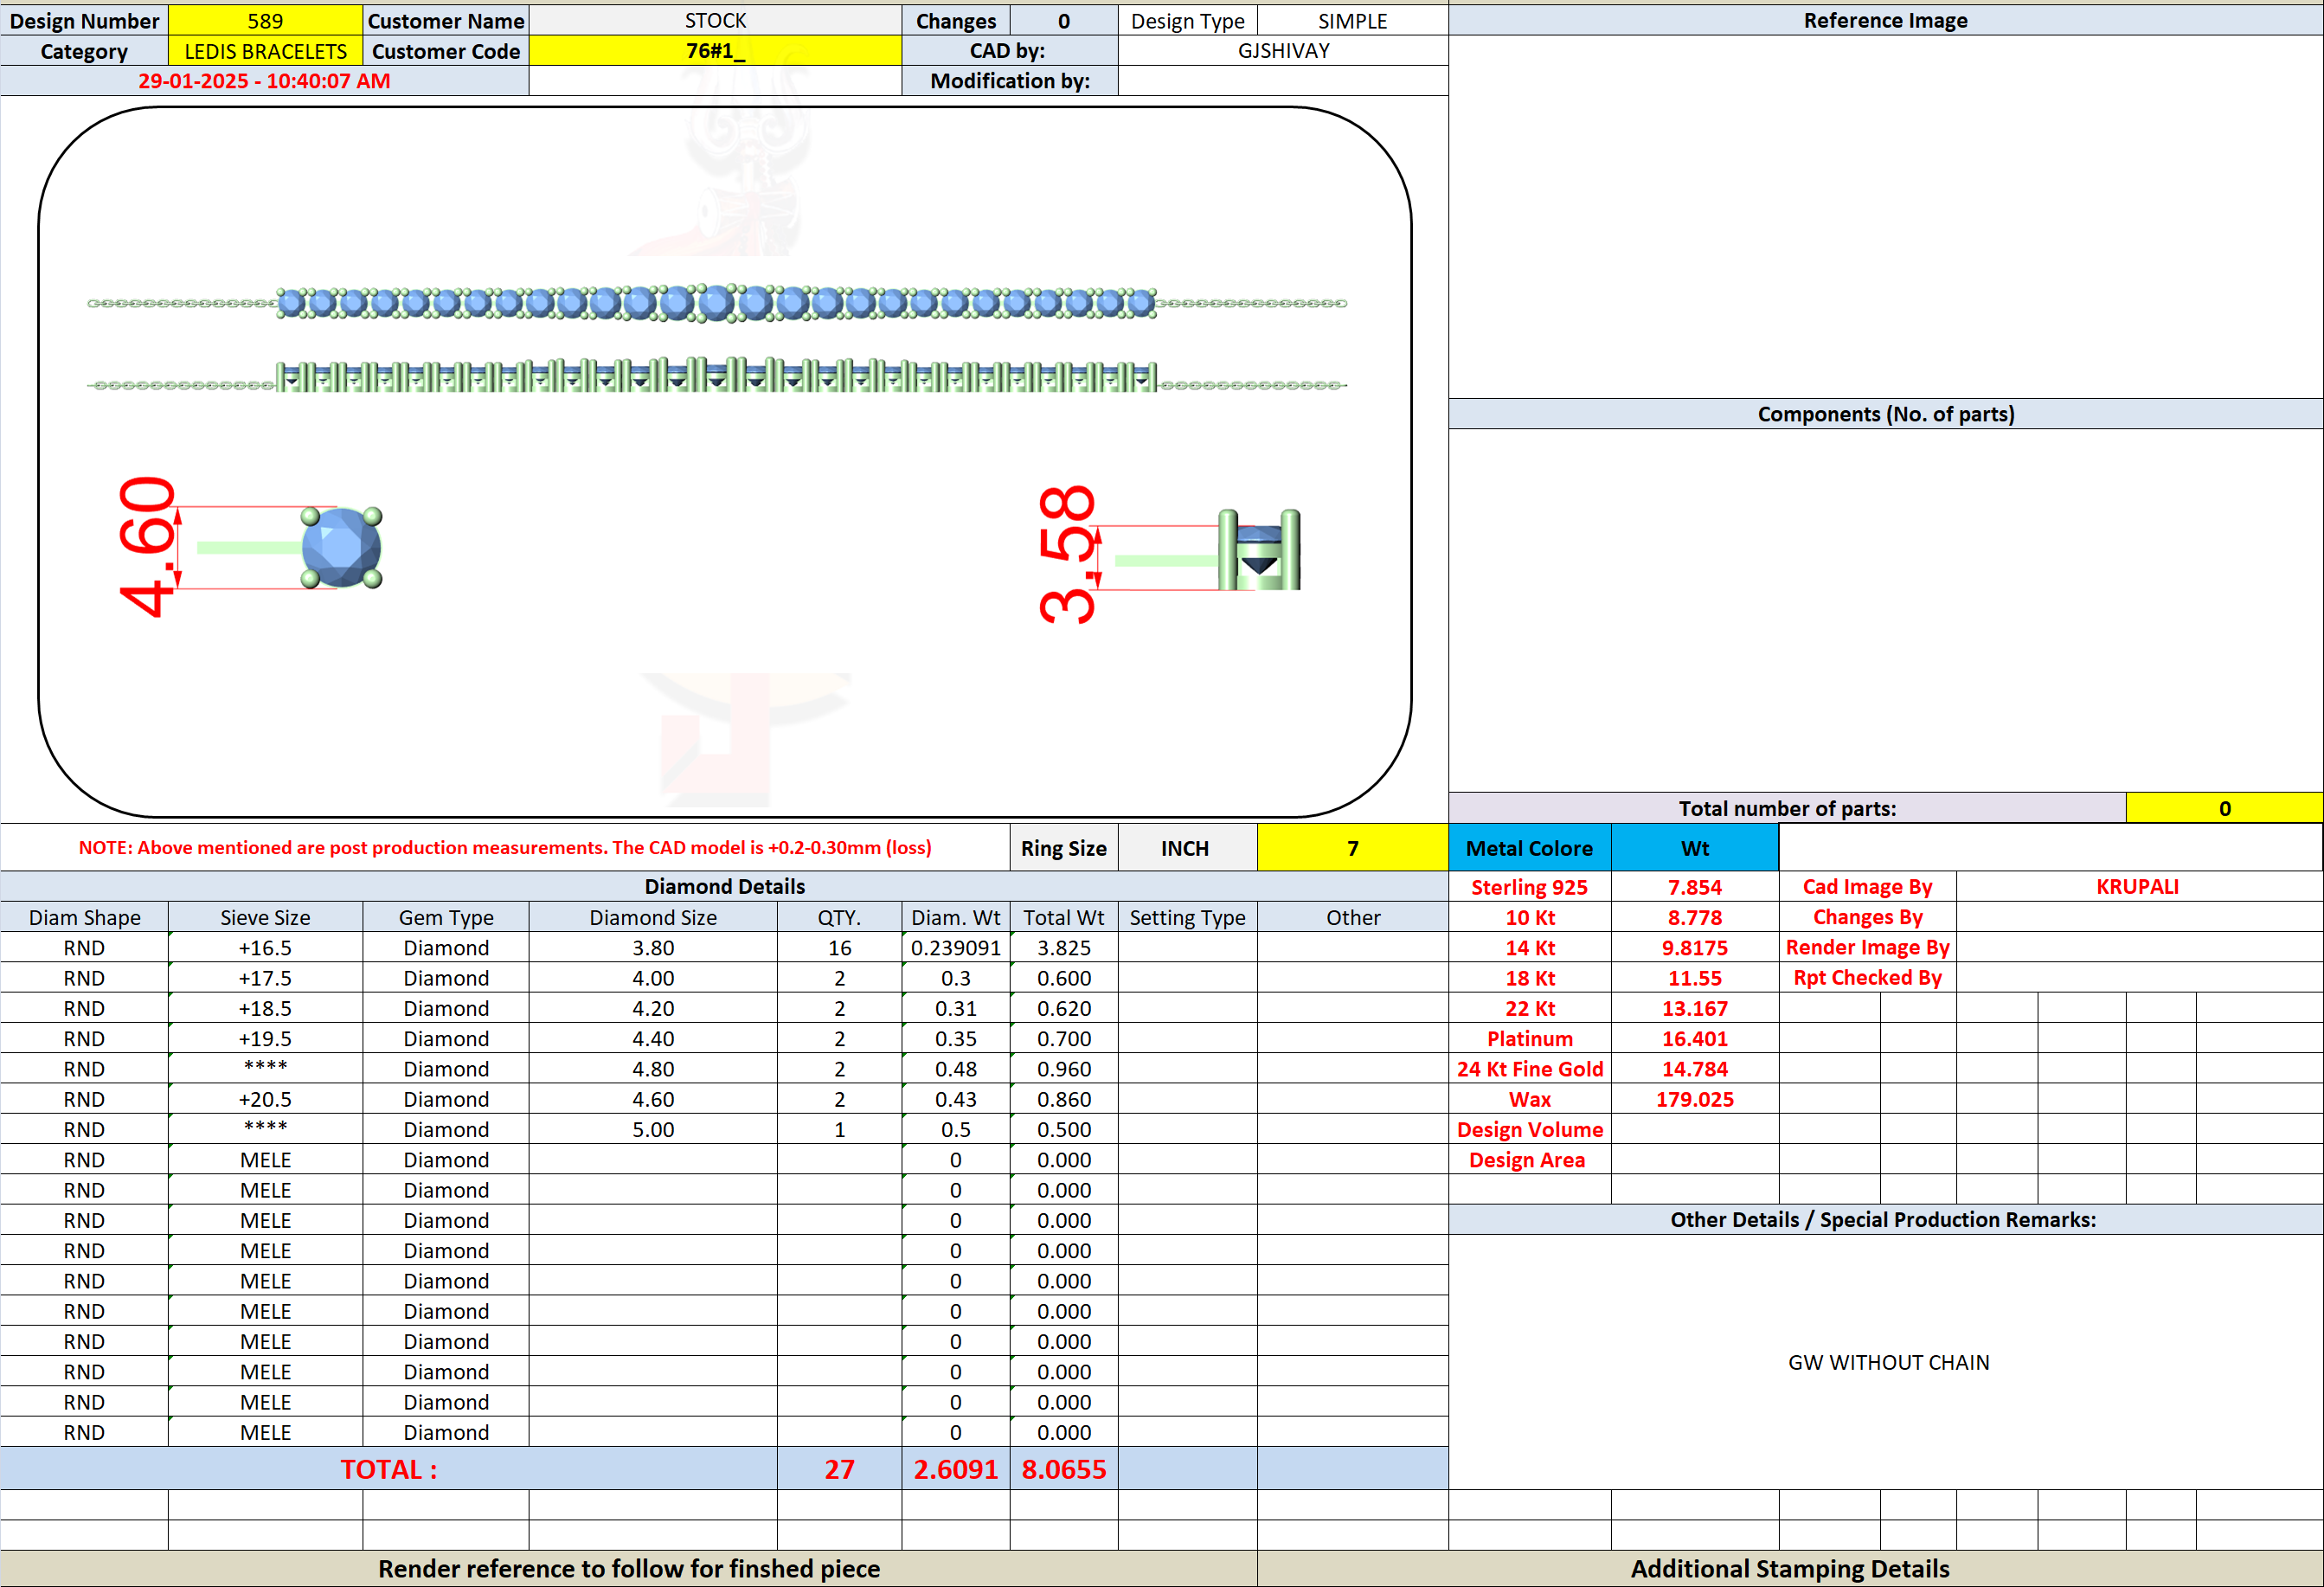This screenshot has width=2324, height=1587.
Task: Select the Diamond Size 3.80 cell
Action: tap(653, 947)
